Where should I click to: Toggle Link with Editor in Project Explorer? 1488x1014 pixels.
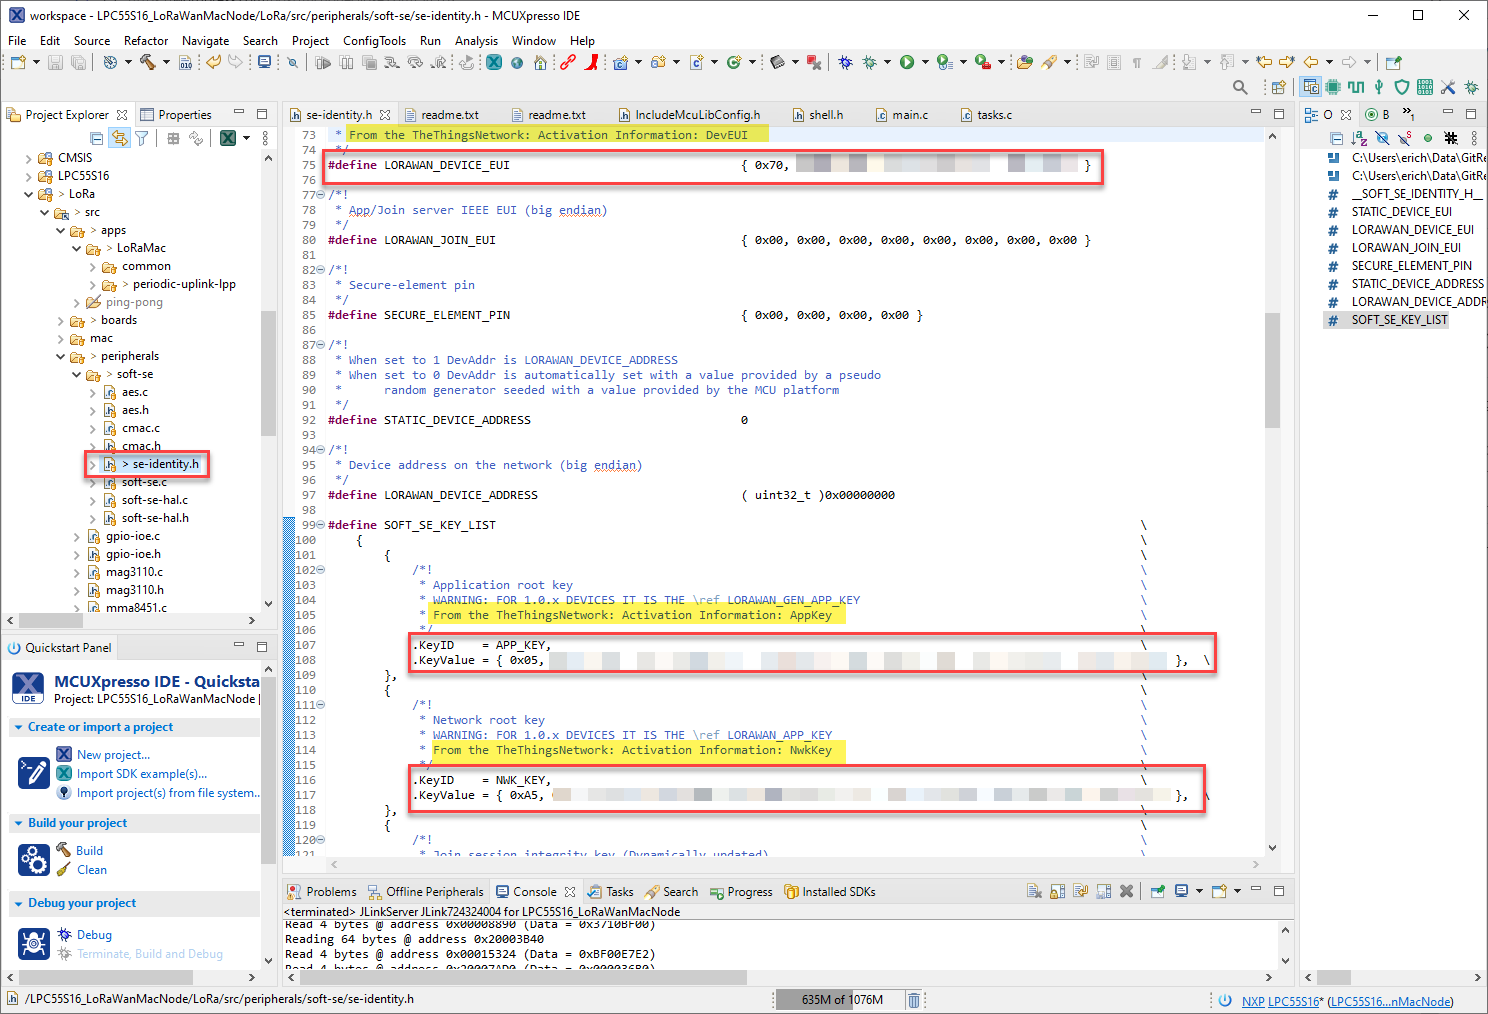[119, 138]
